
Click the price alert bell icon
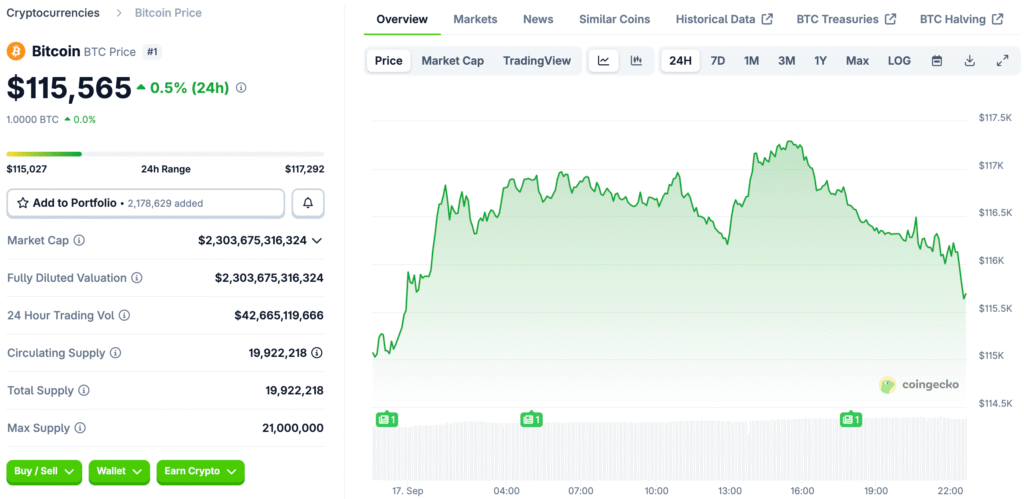point(308,203)
